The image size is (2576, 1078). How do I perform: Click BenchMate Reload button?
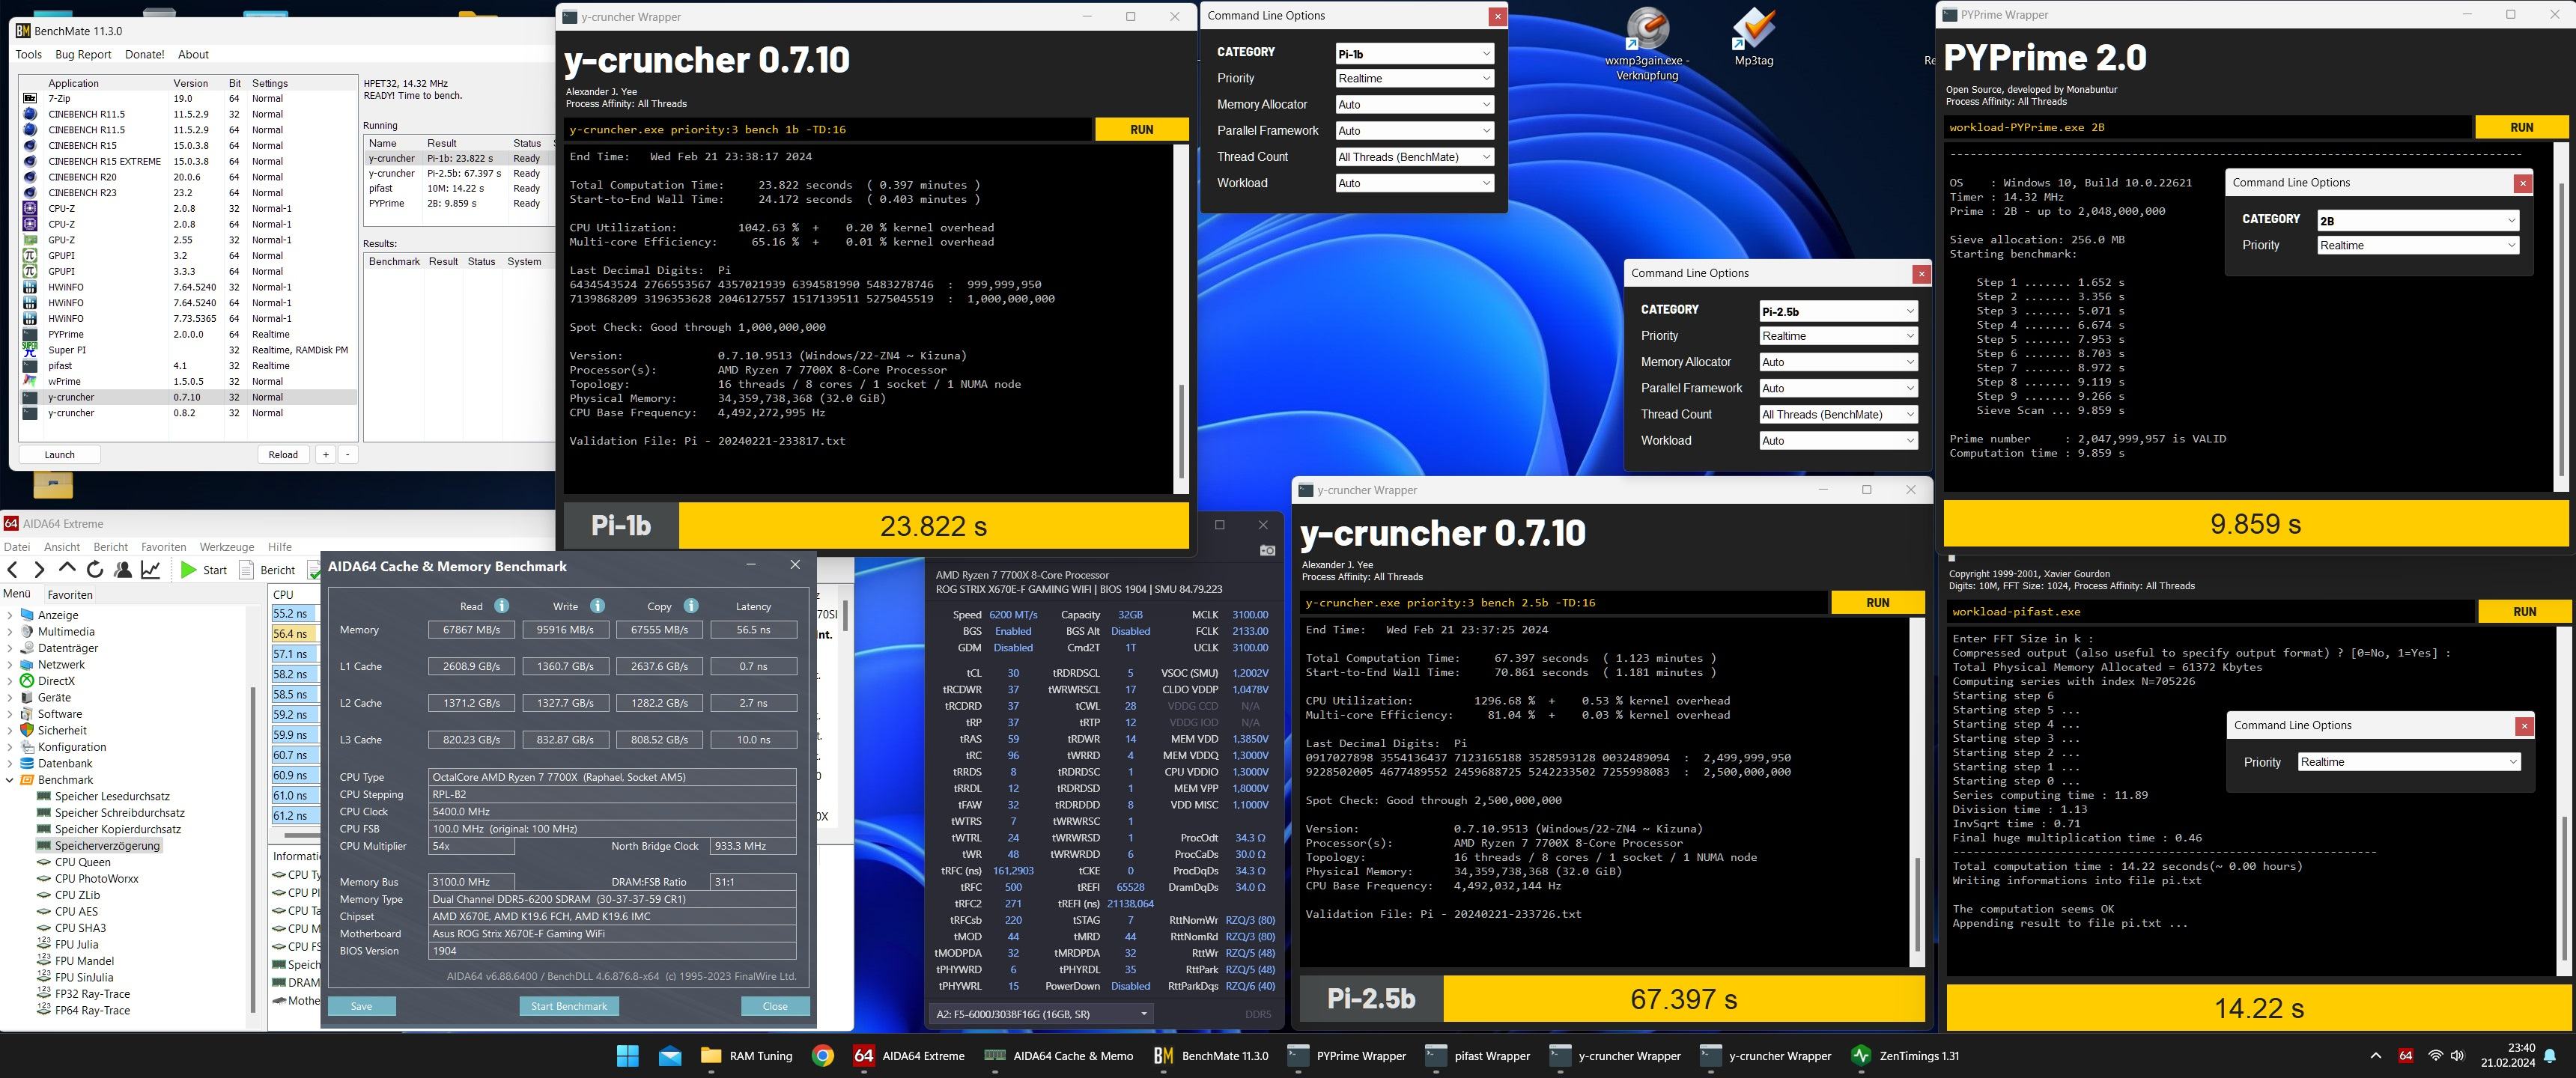(x=283, y=454)
